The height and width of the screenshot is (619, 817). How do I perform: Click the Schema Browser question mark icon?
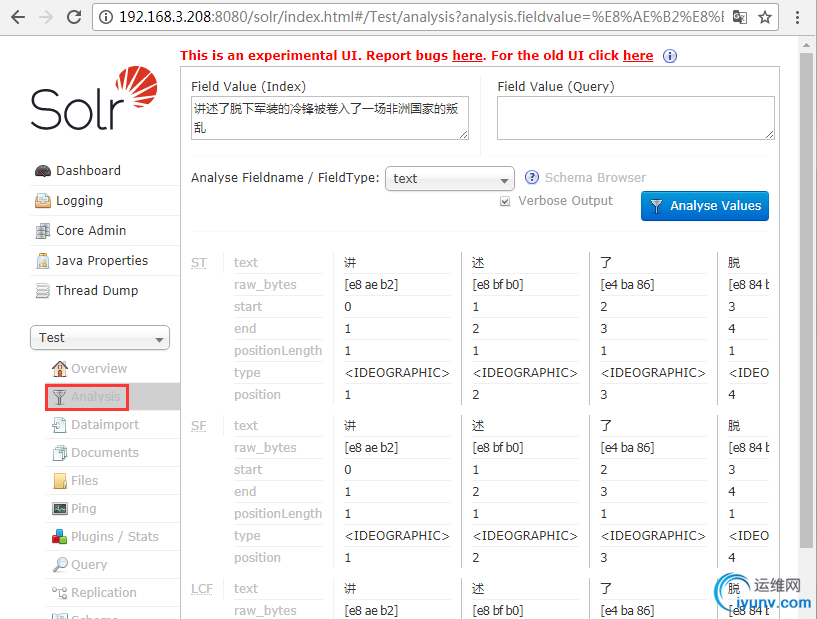531,178
